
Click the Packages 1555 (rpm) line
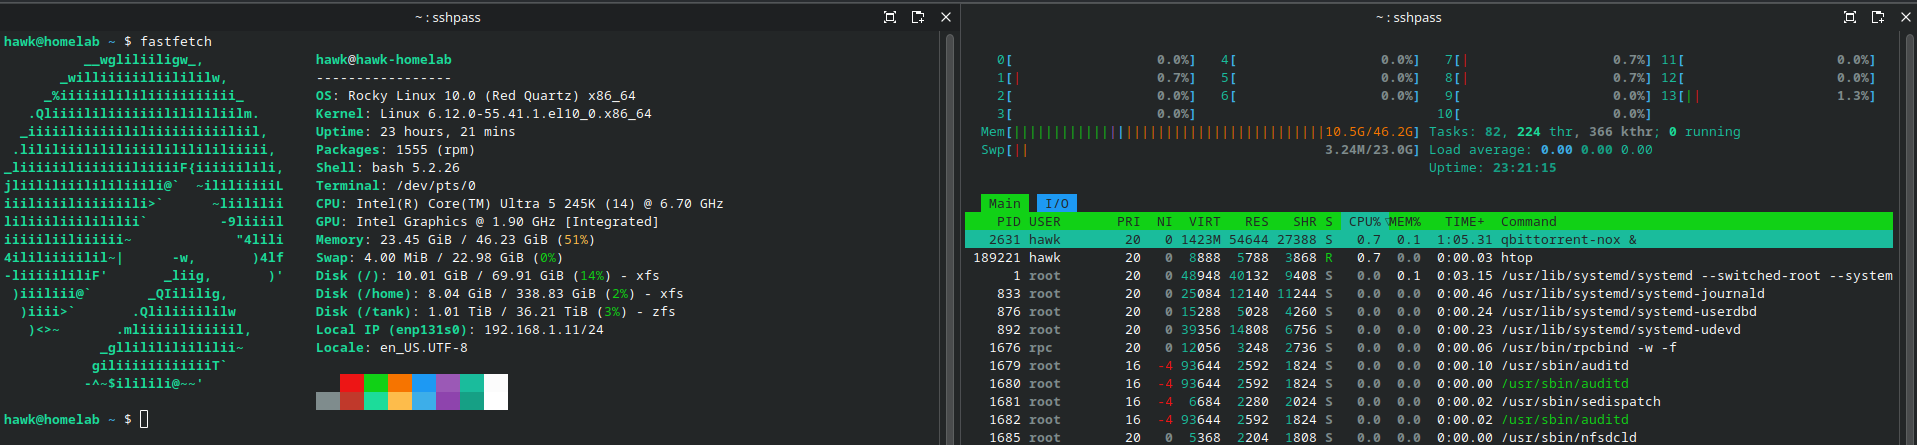point(396,149)
